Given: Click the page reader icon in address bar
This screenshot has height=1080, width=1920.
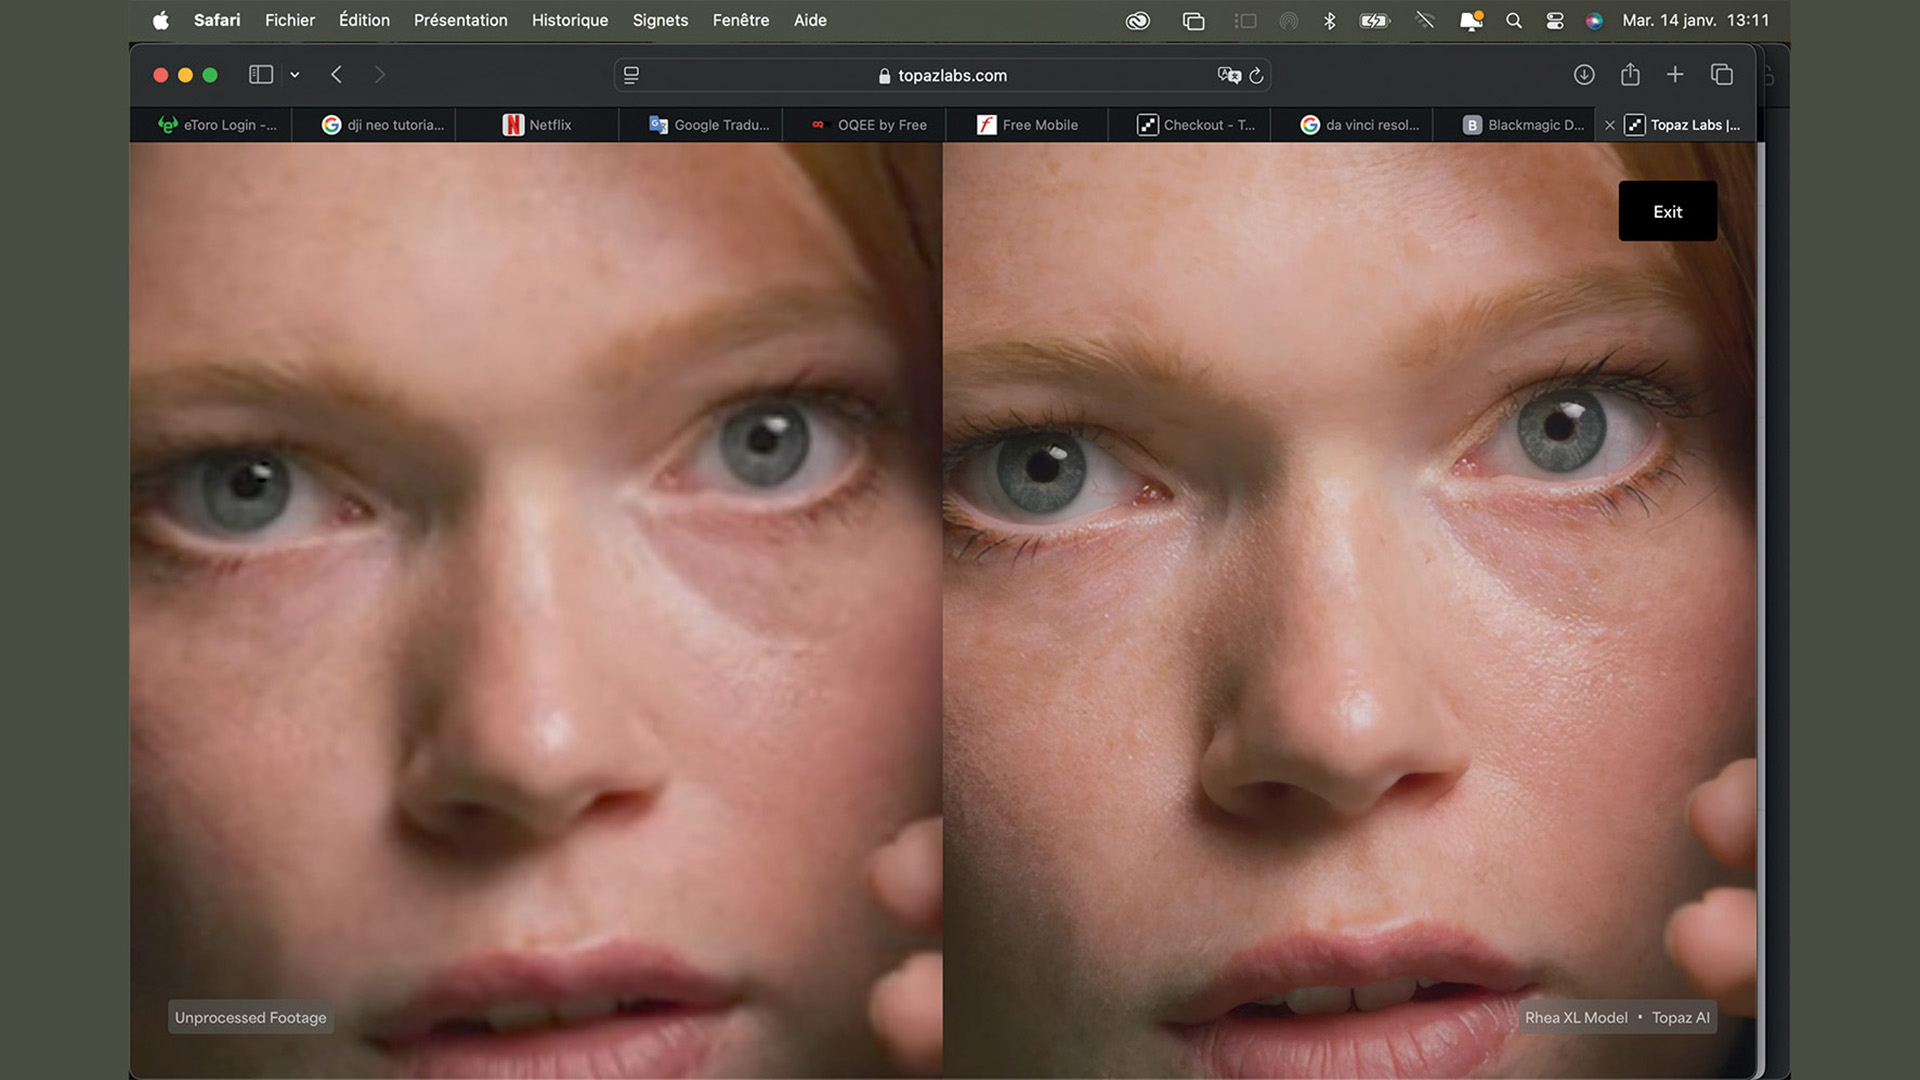Looking at the screenshot, I should (x=631, y=75).
